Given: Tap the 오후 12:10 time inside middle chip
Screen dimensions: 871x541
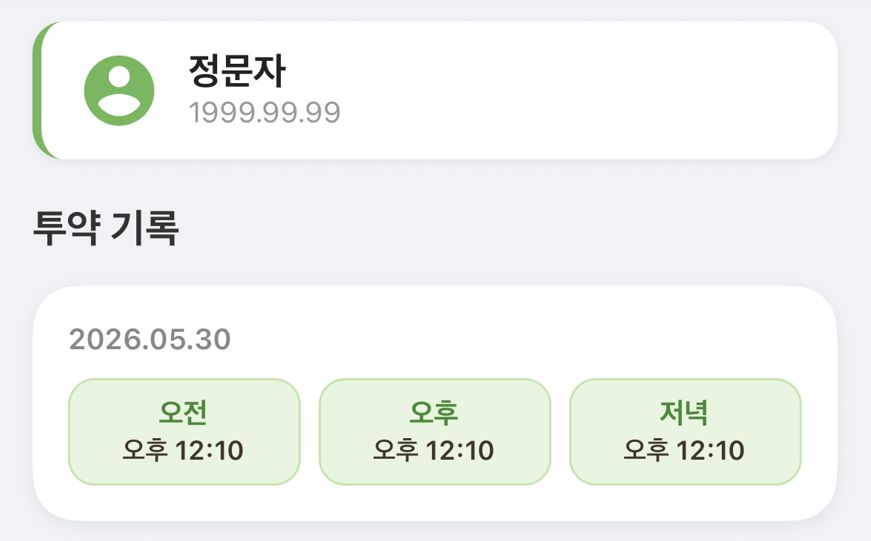Looking at the screenshot, I should click(x=433, y=450).
